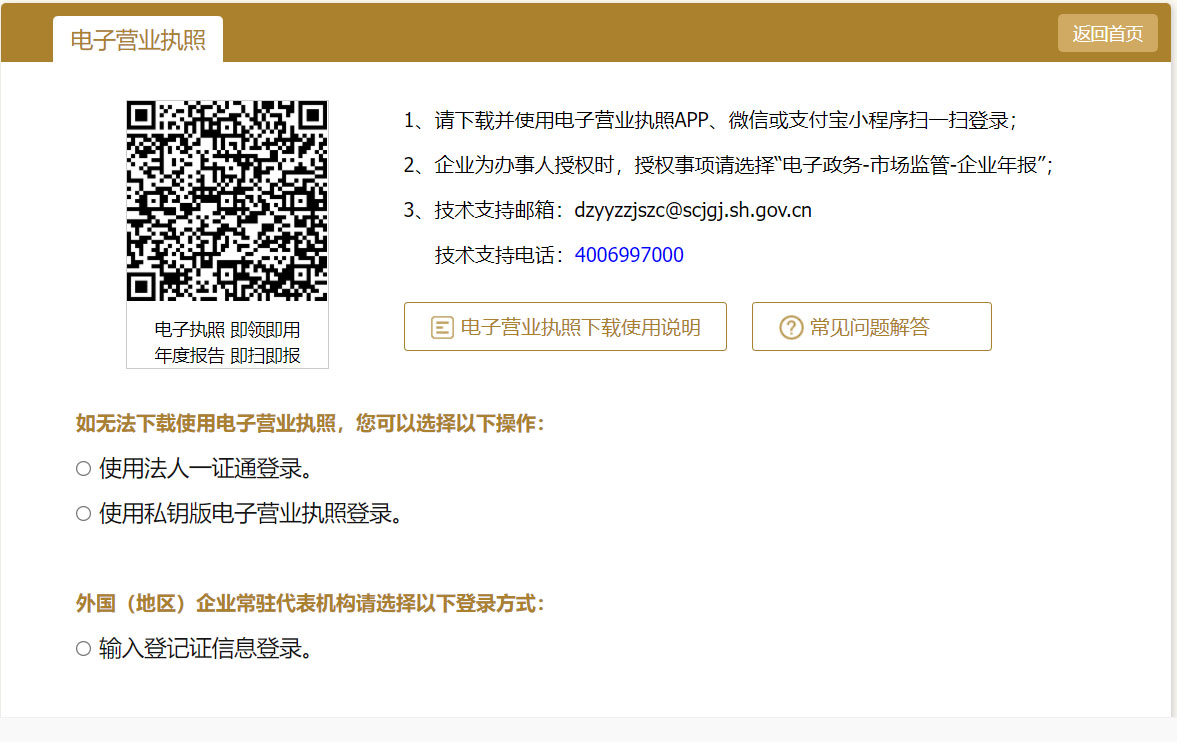1177x742 pixels.
Task: Click instruction line 2 about 企业年报 authorization
Action: [x=728, y=165]
